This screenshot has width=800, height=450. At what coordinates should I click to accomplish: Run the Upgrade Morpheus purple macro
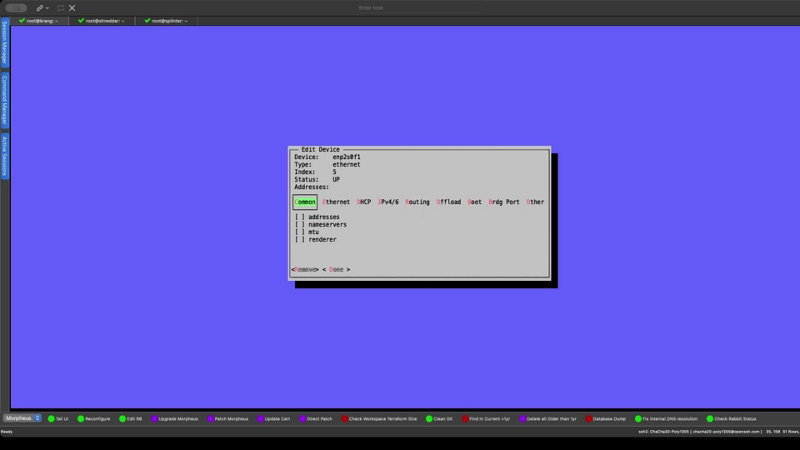[178, 418]
